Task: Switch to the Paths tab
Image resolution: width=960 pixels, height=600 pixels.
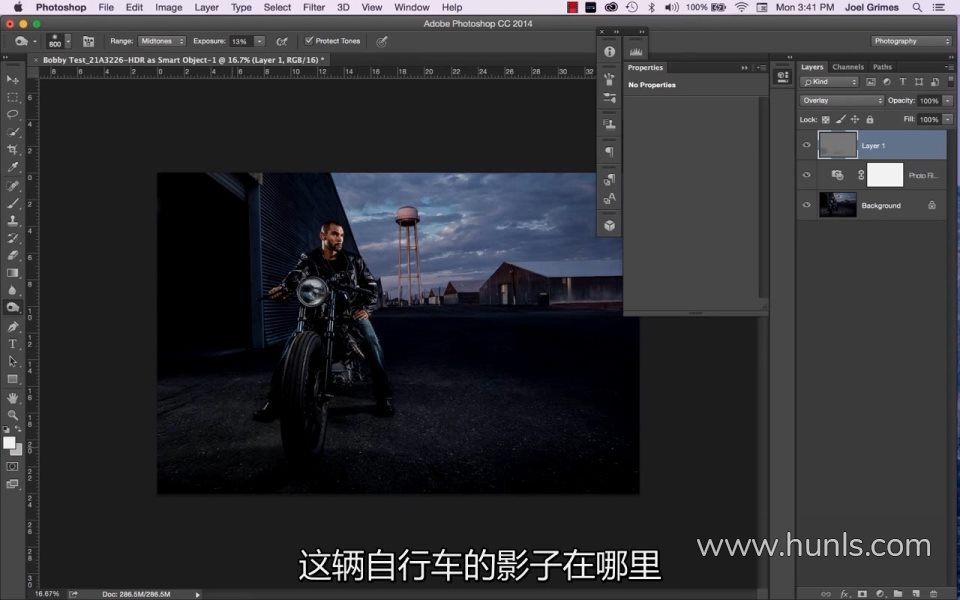Action: [882, 67]
